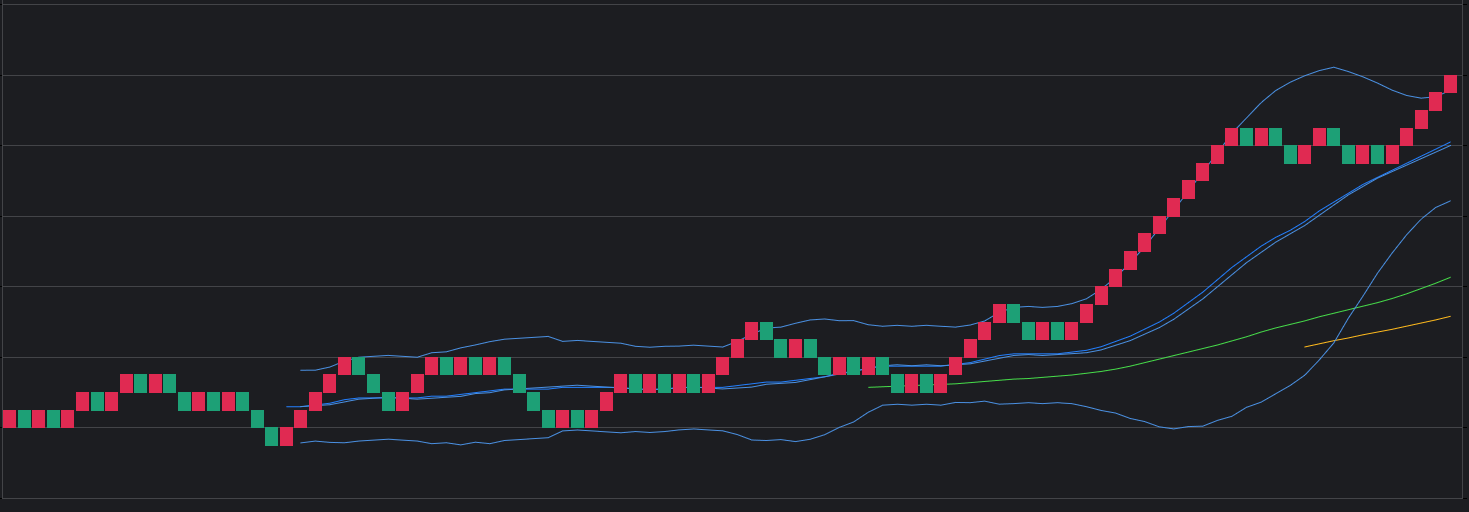Click the right end of the lower blue band
The height and width of the screenshot is (512, 1469).
(1449, 201)
